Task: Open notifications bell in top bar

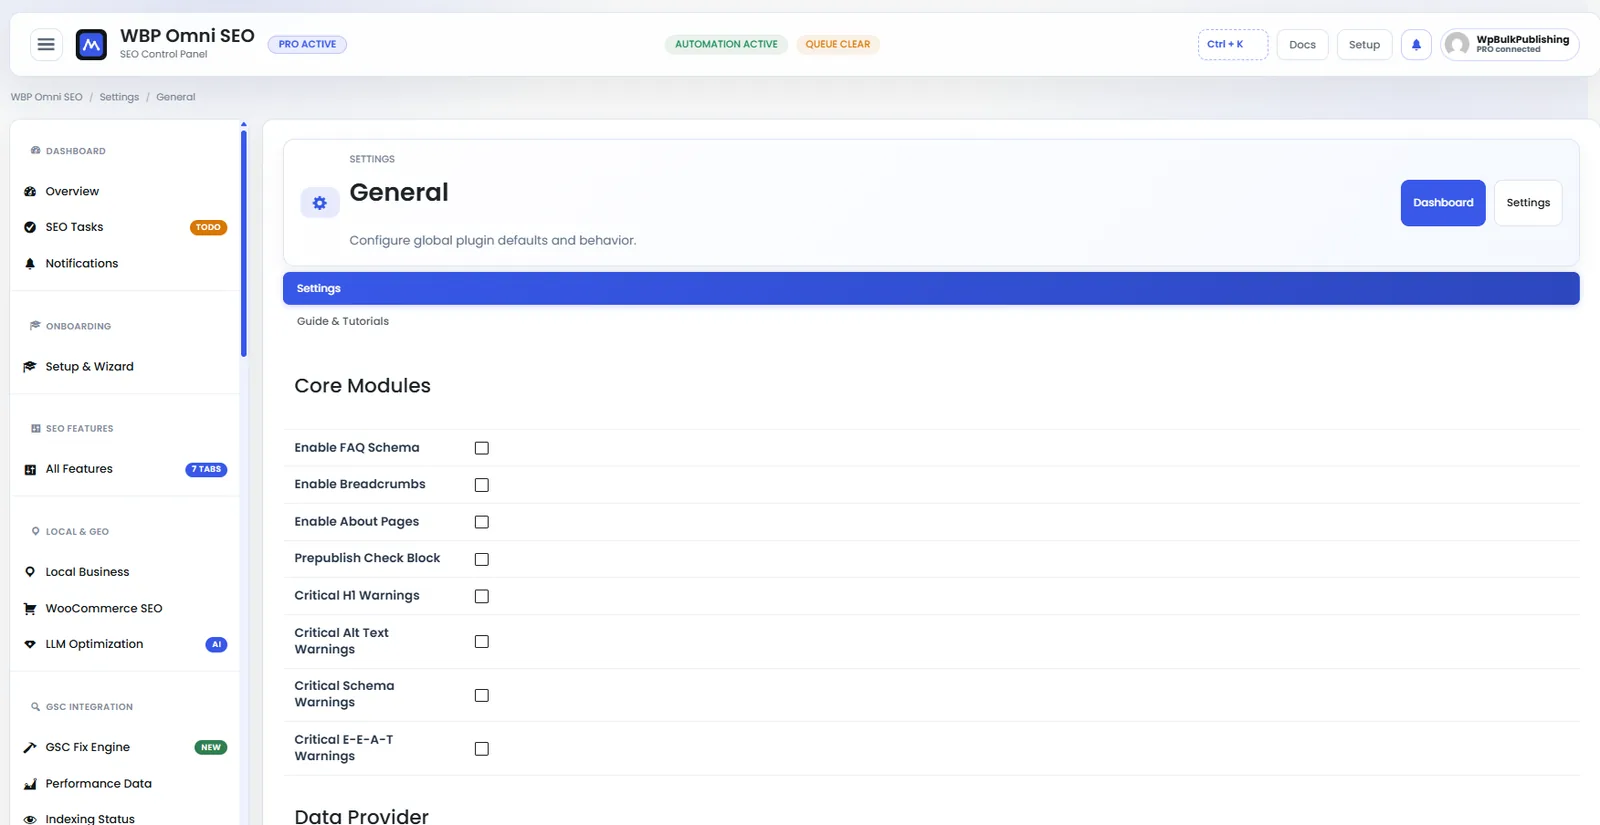Action: (1416, 44)
